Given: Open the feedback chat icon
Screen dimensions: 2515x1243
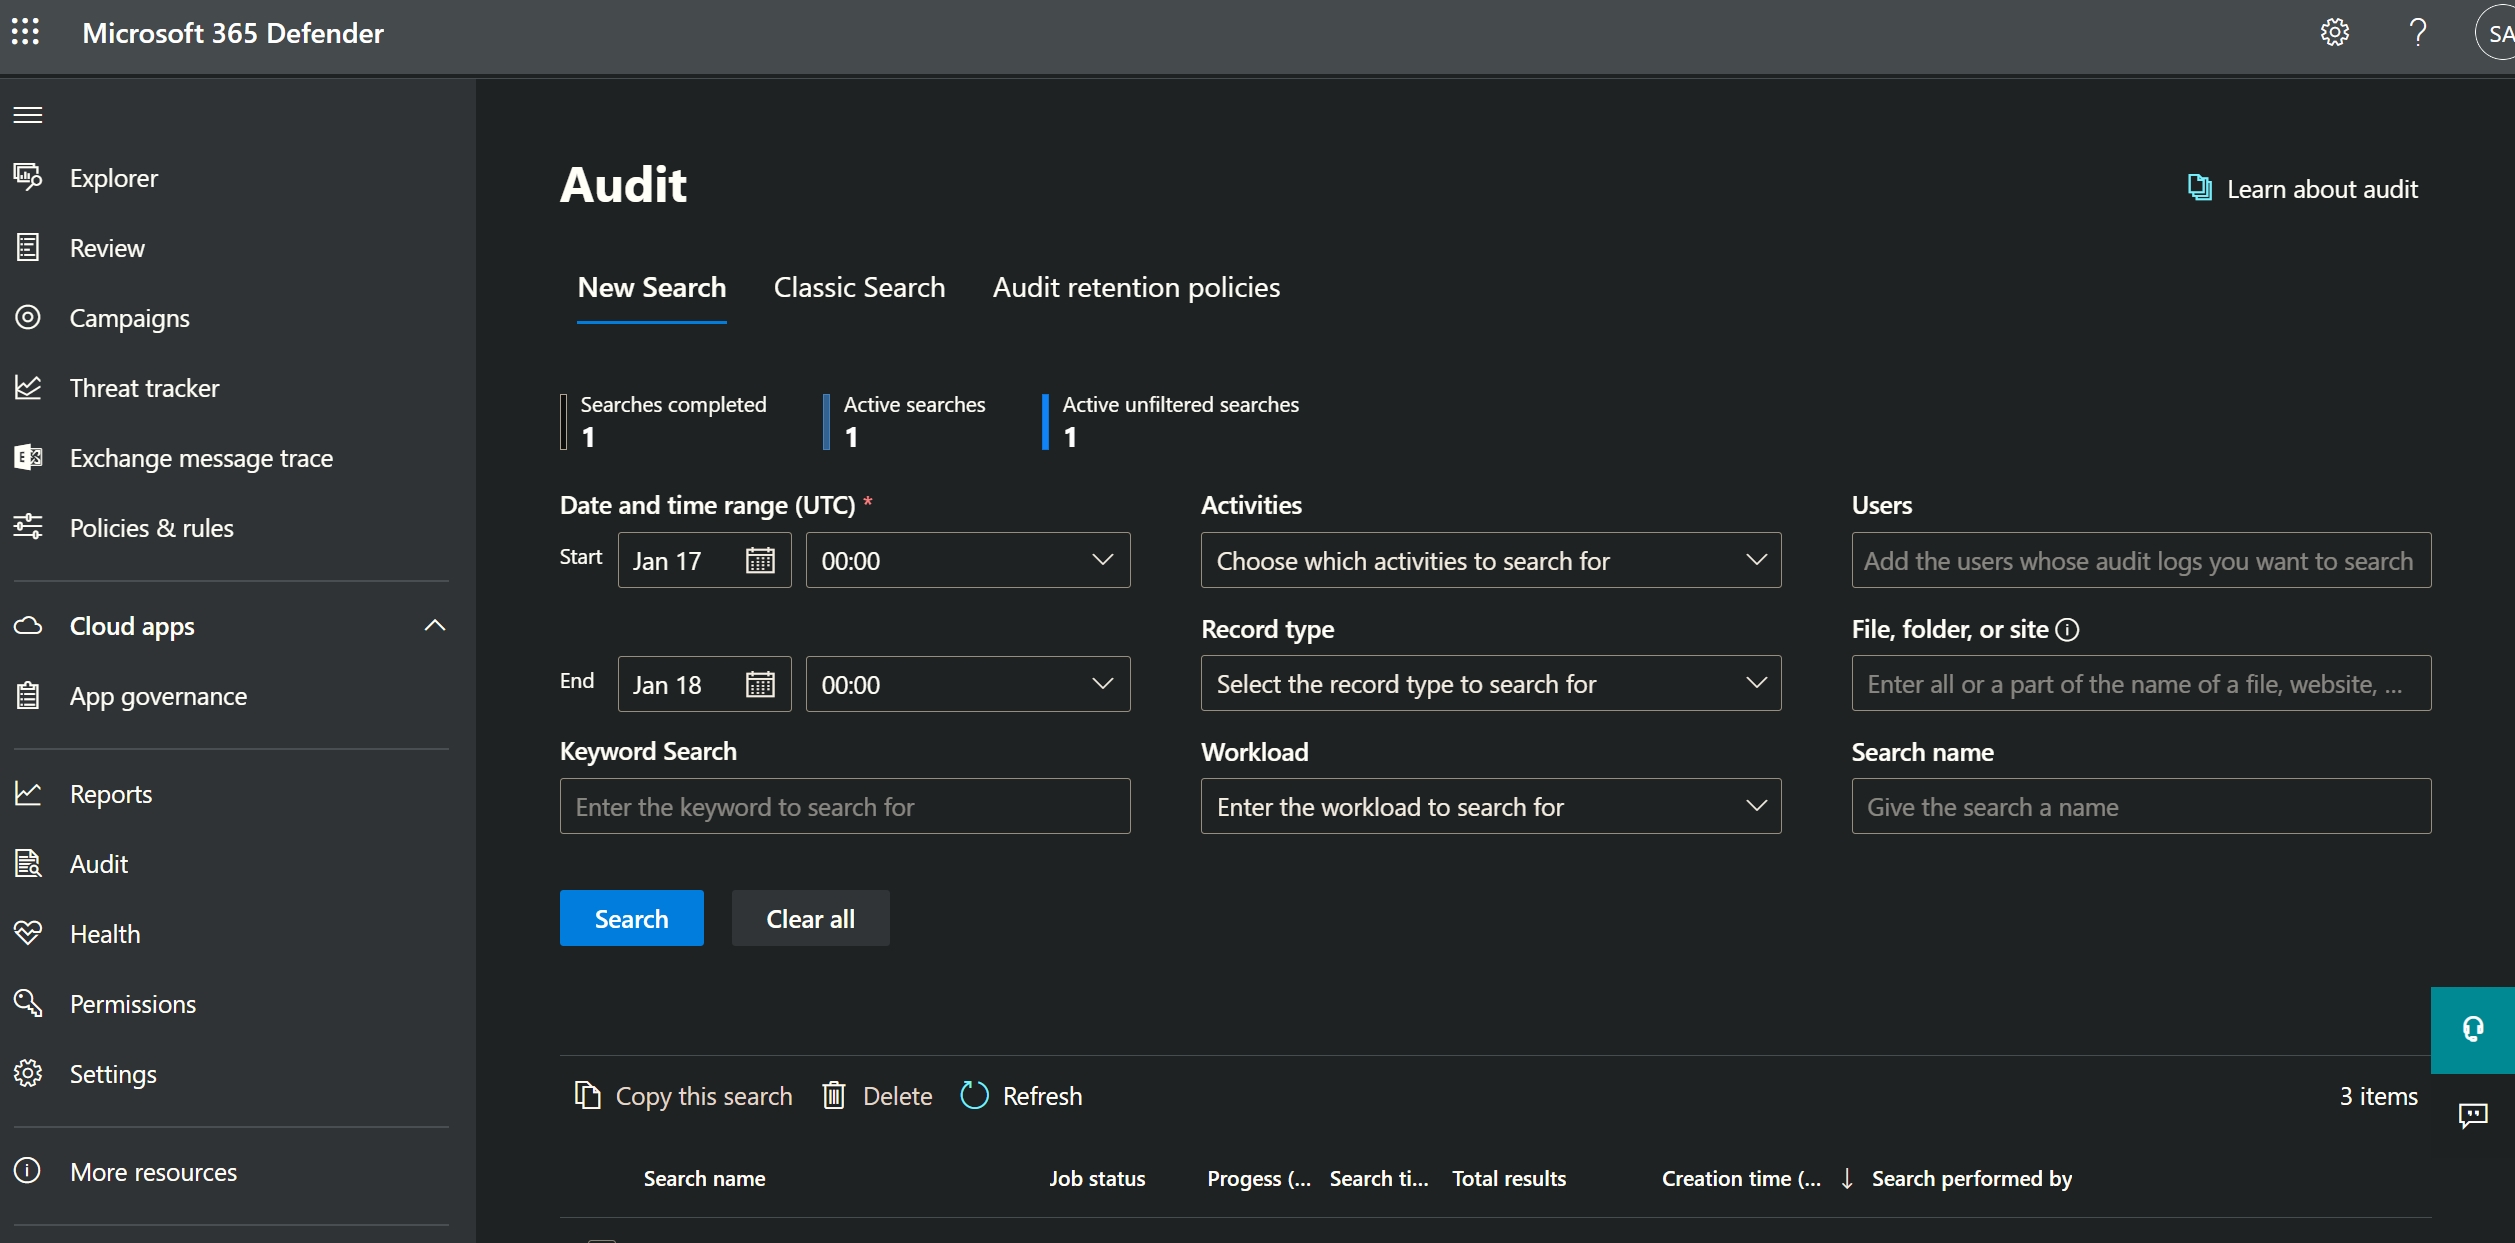Looking at the screenshot, I should pos(2473,1115).
